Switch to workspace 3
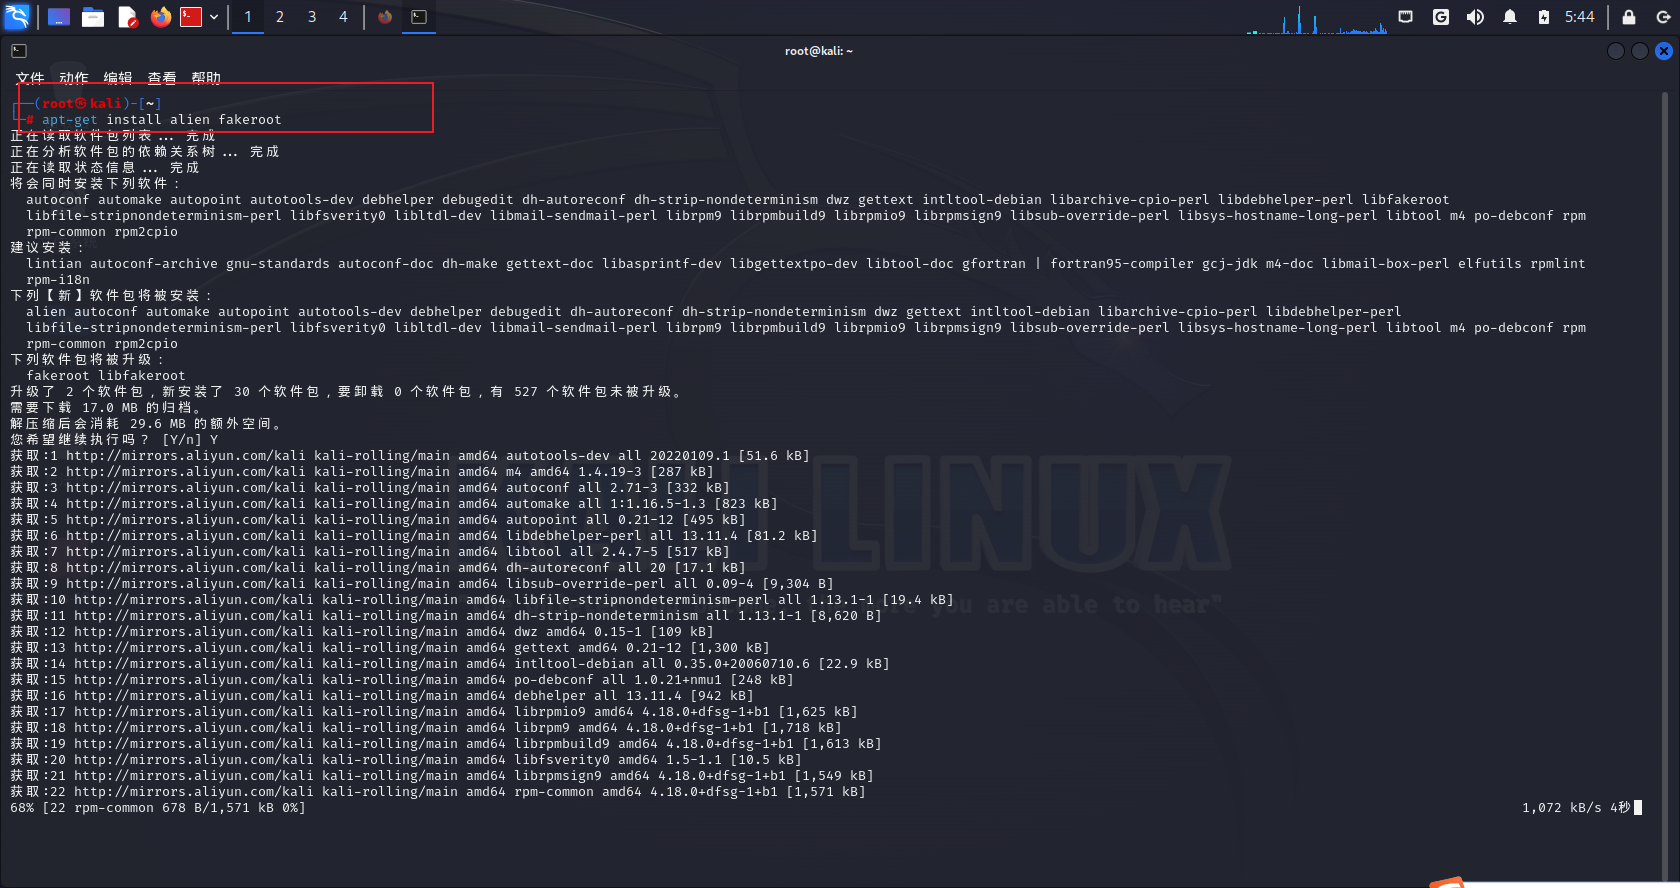1680x888 pixels. pyautogui.click(x=312, y=17)
